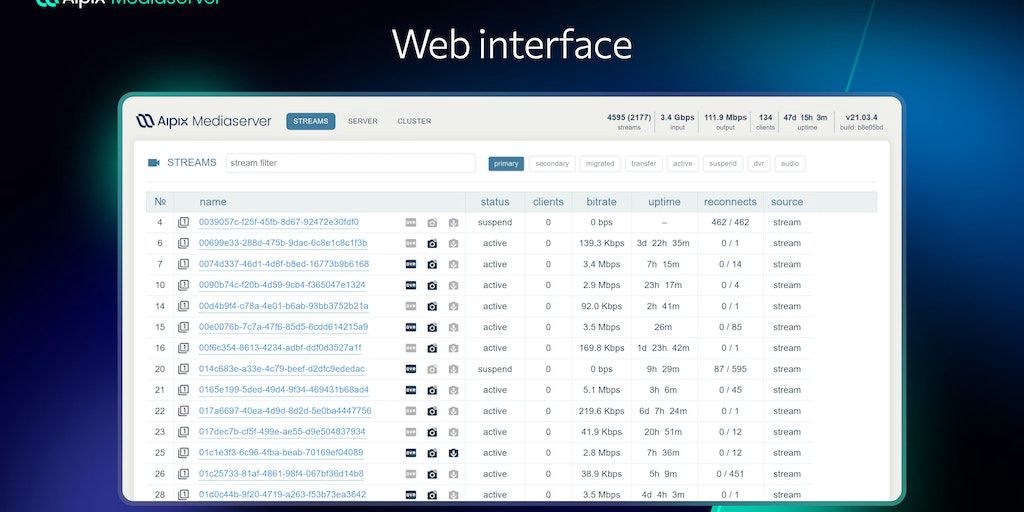Click the camera snapshot icon for stream 00699e33
1024x512 pixels.
tap(432, 243)
